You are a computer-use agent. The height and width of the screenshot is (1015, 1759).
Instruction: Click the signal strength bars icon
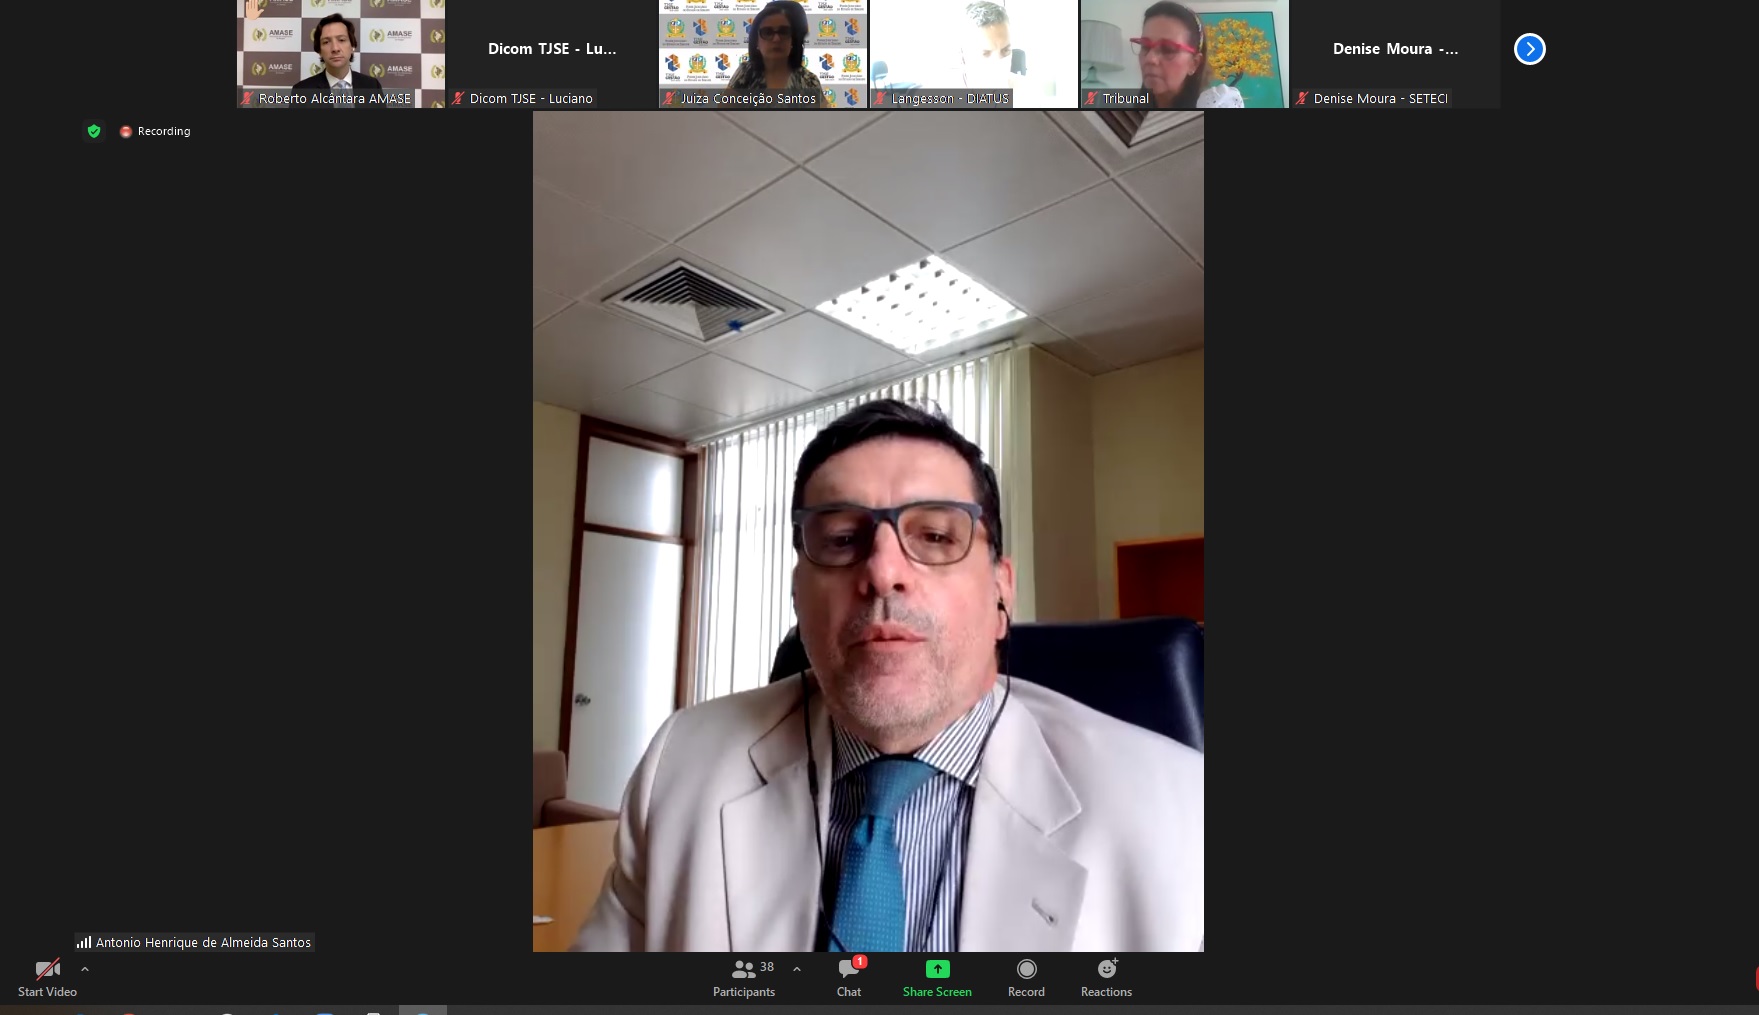(84, 942)
